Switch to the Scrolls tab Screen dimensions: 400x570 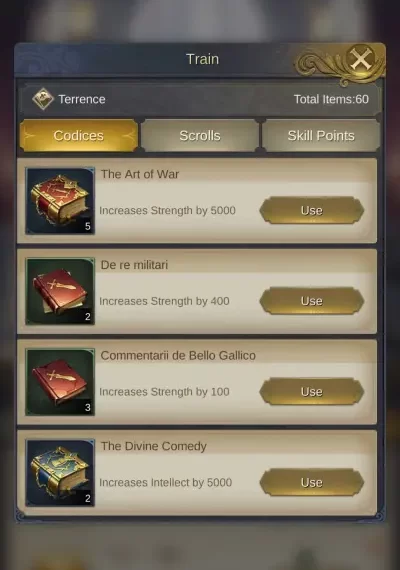[x=200, y=136]
